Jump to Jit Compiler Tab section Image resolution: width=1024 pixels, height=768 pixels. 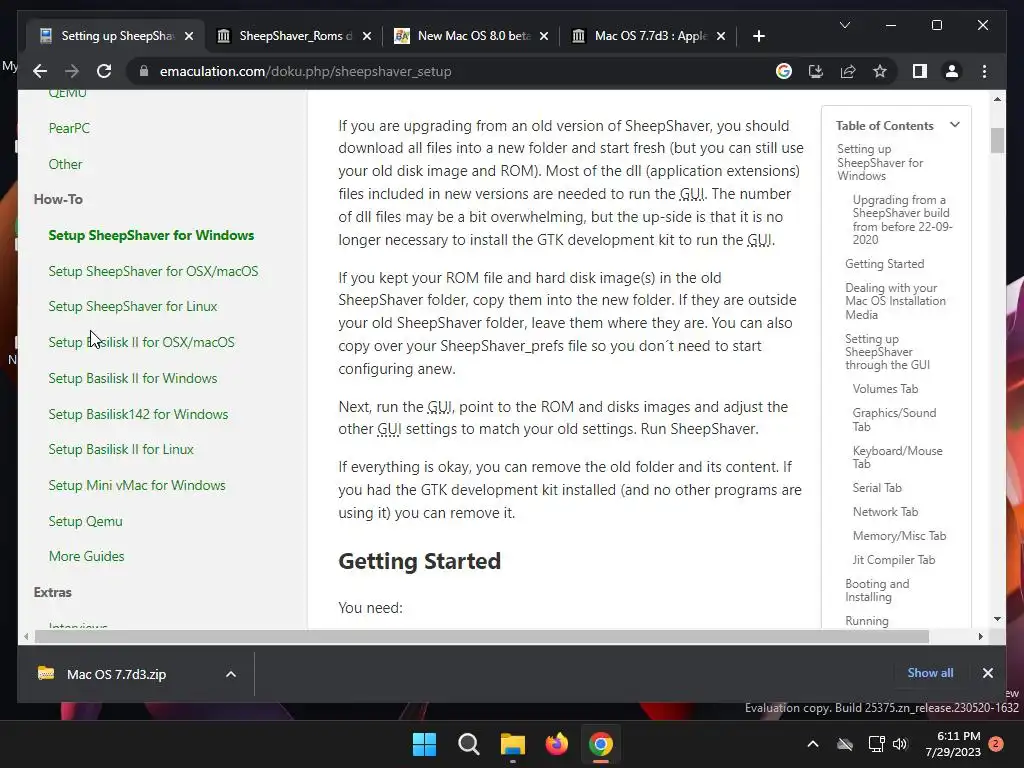(x=893, y=560)
